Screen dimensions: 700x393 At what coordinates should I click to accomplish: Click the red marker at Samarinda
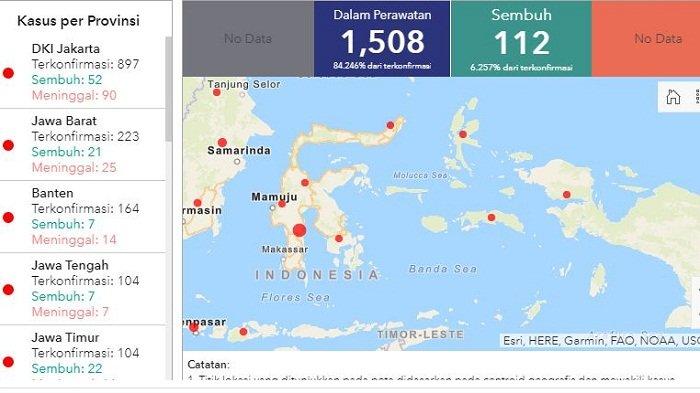click(x=222, y=142)
